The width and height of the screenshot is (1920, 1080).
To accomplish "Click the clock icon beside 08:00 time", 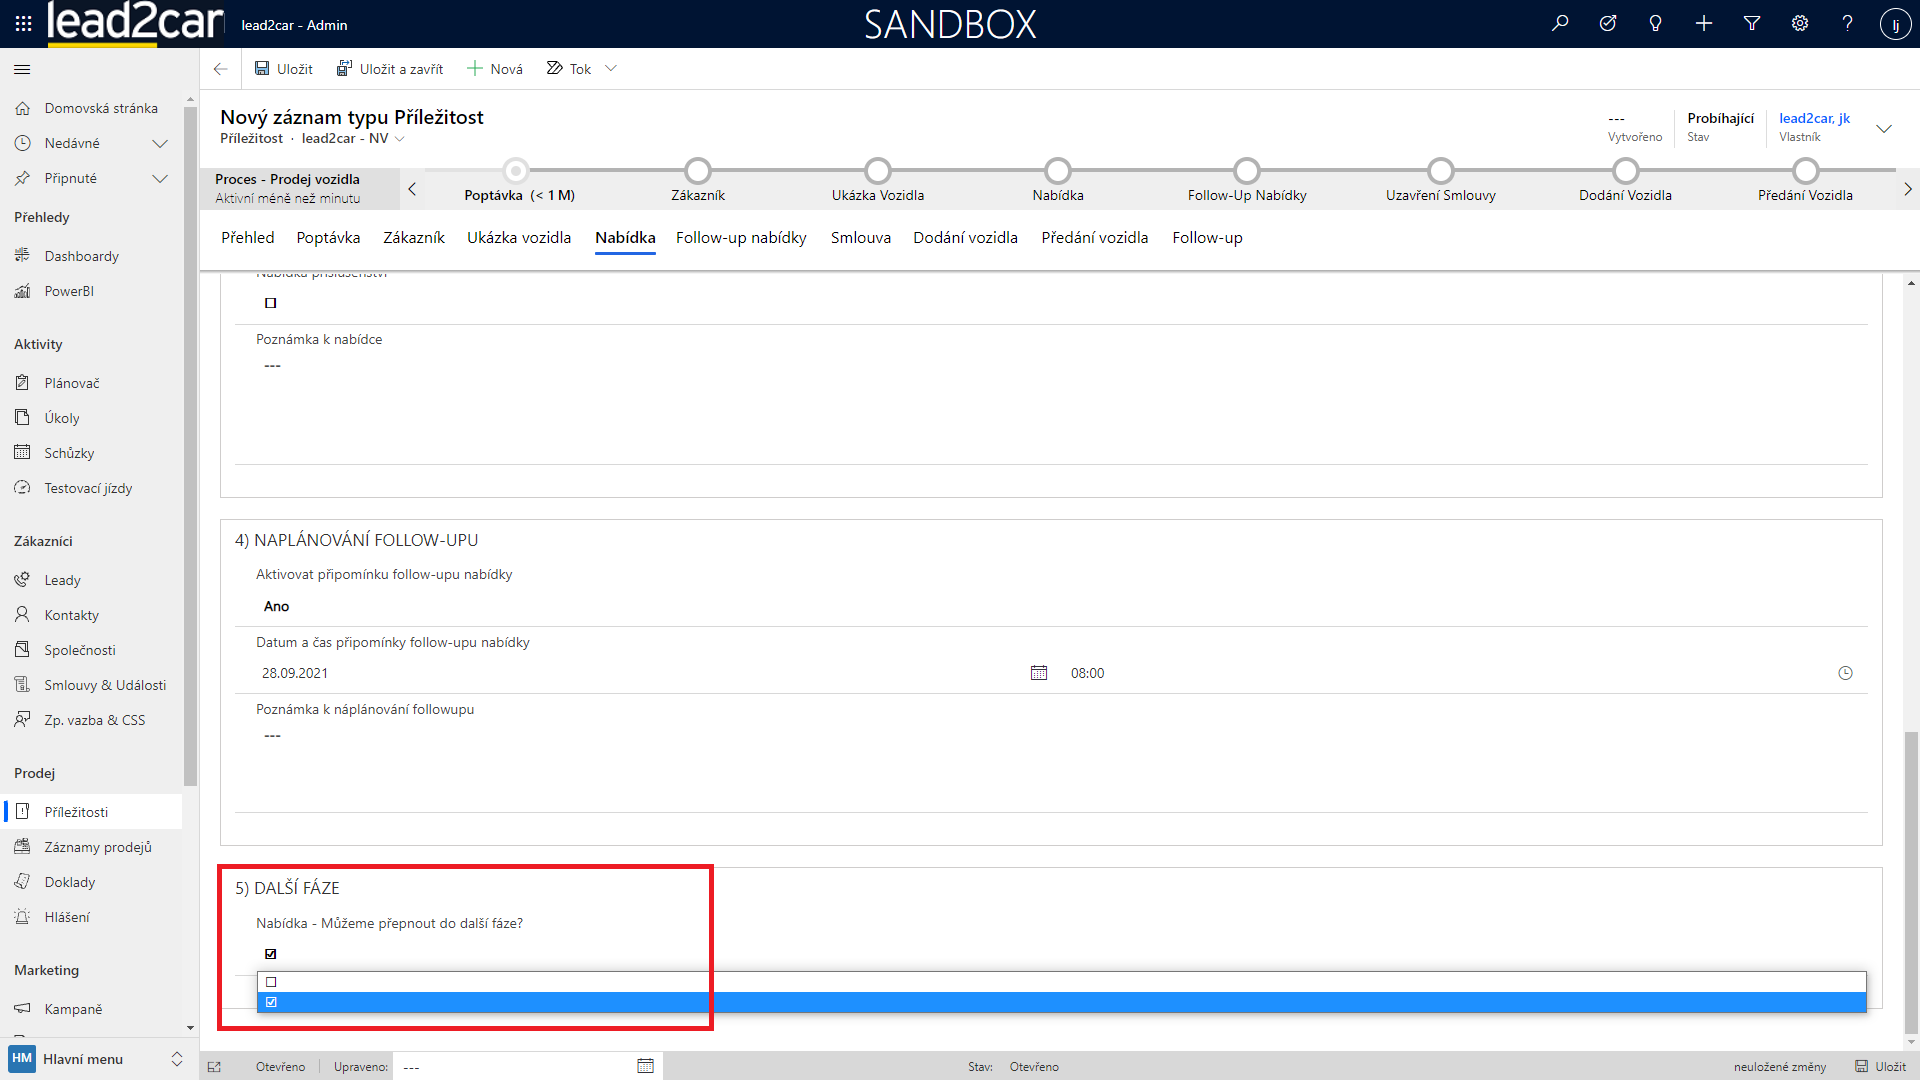I will point(1845,673).
